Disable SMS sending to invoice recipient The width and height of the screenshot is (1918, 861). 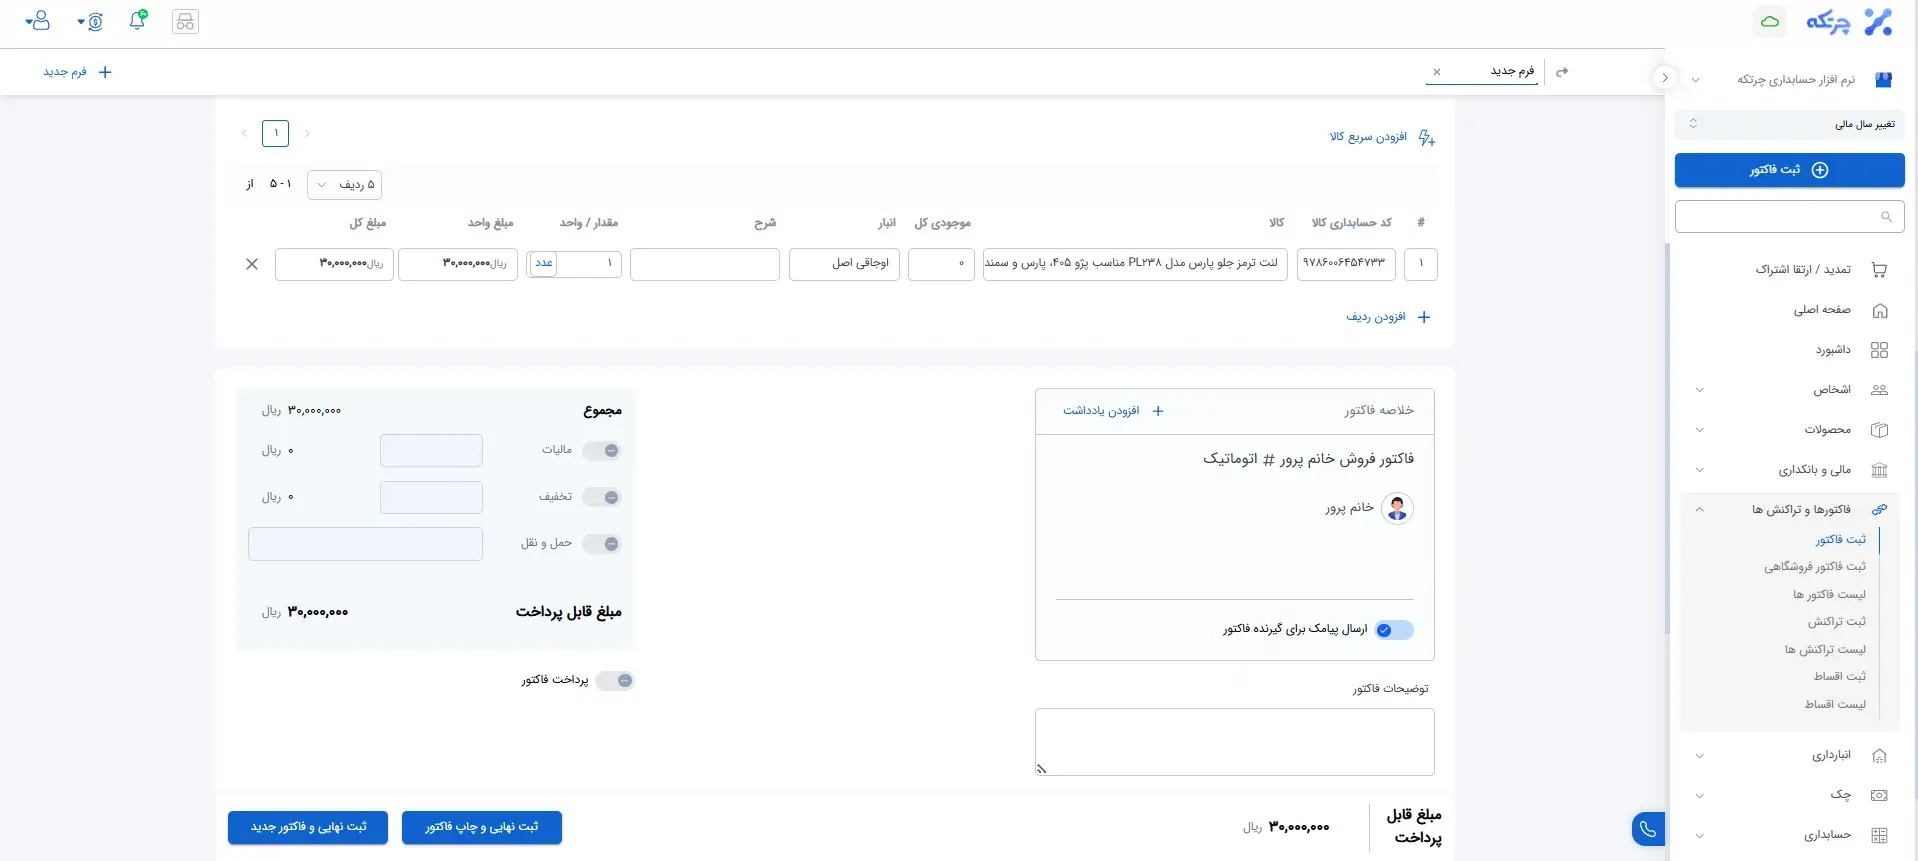tap(1394, 630)
